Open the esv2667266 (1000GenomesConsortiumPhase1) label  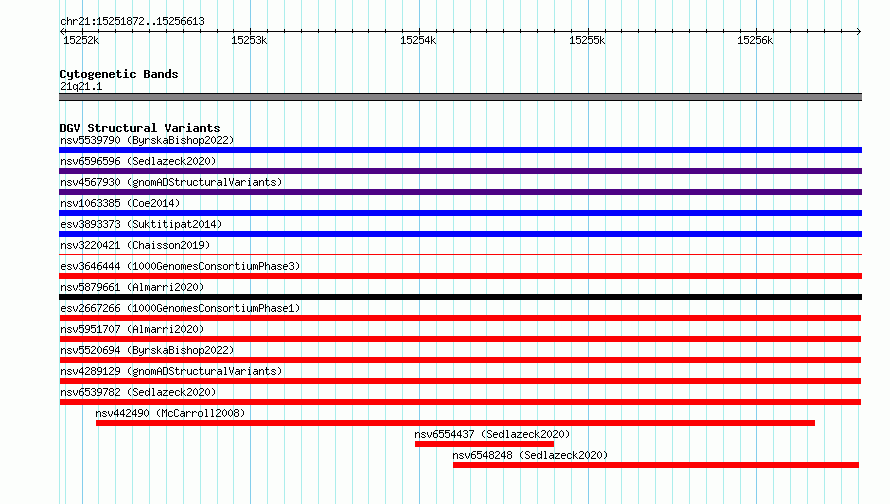coord(180,308)
